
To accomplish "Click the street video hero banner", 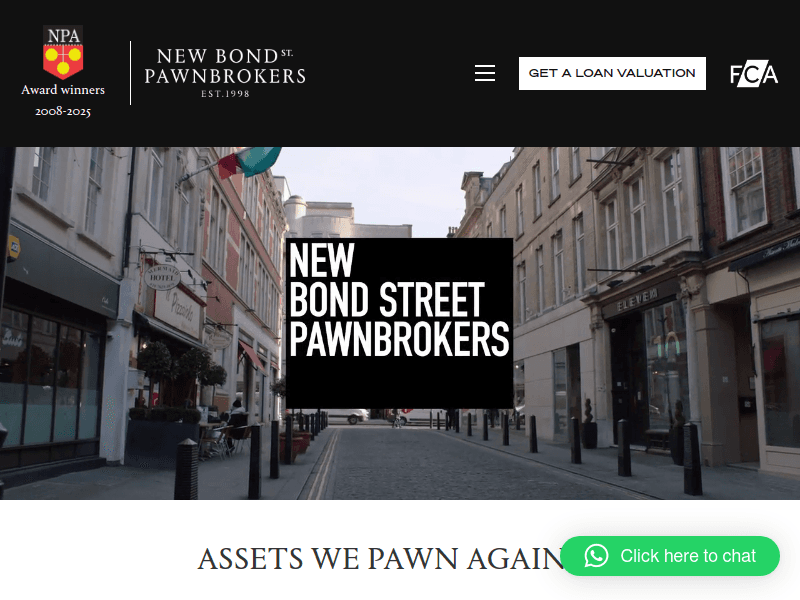I will click(x=400, y=323).
